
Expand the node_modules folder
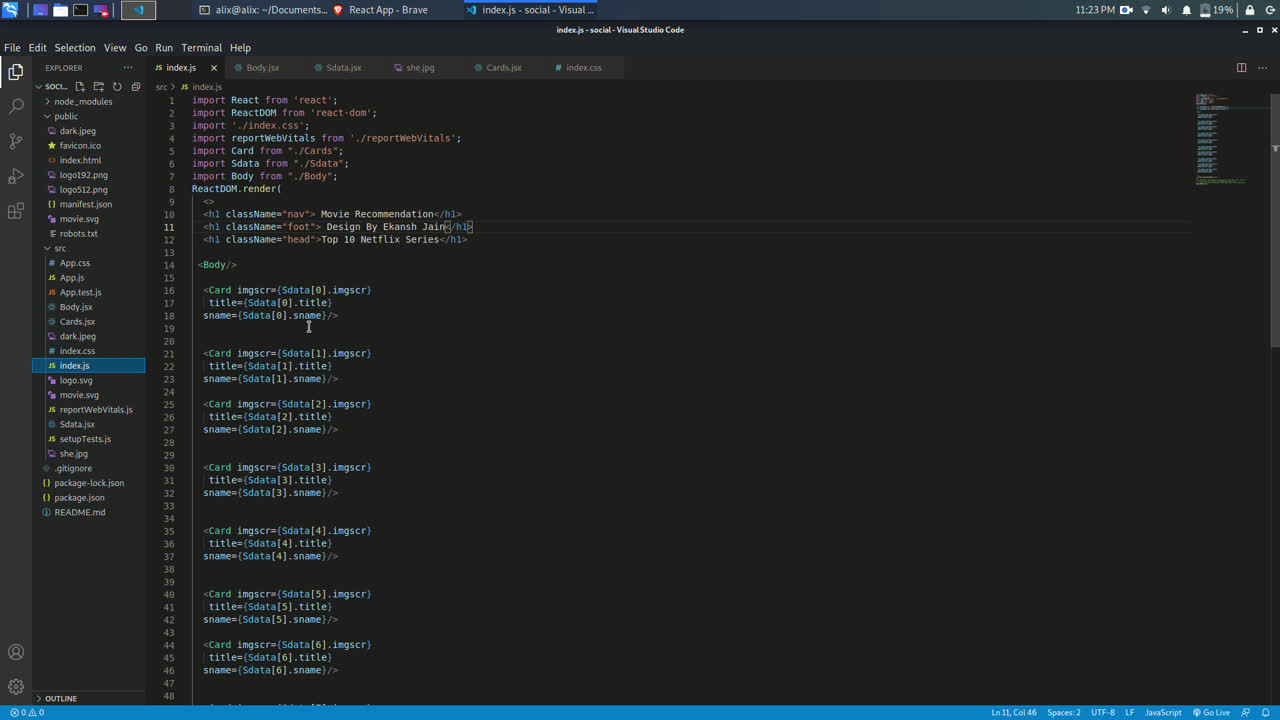(x=82, y=102)
